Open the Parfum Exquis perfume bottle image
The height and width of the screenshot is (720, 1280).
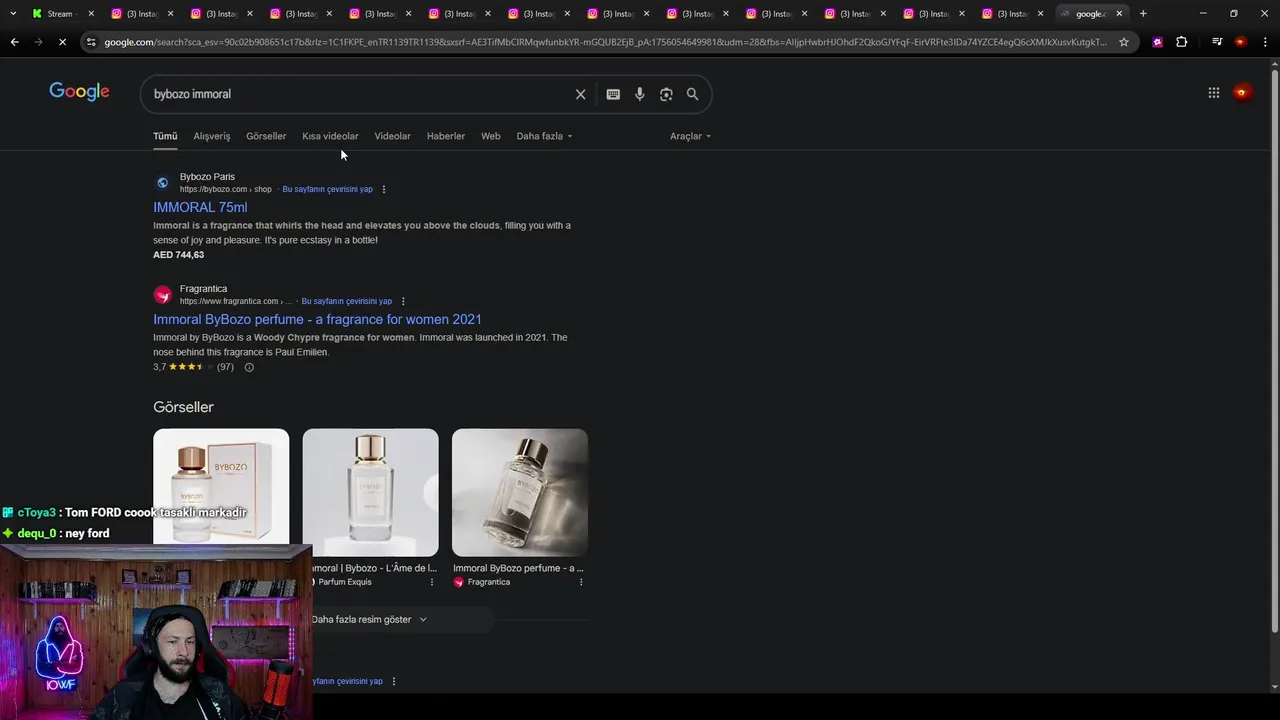[370, 492]
